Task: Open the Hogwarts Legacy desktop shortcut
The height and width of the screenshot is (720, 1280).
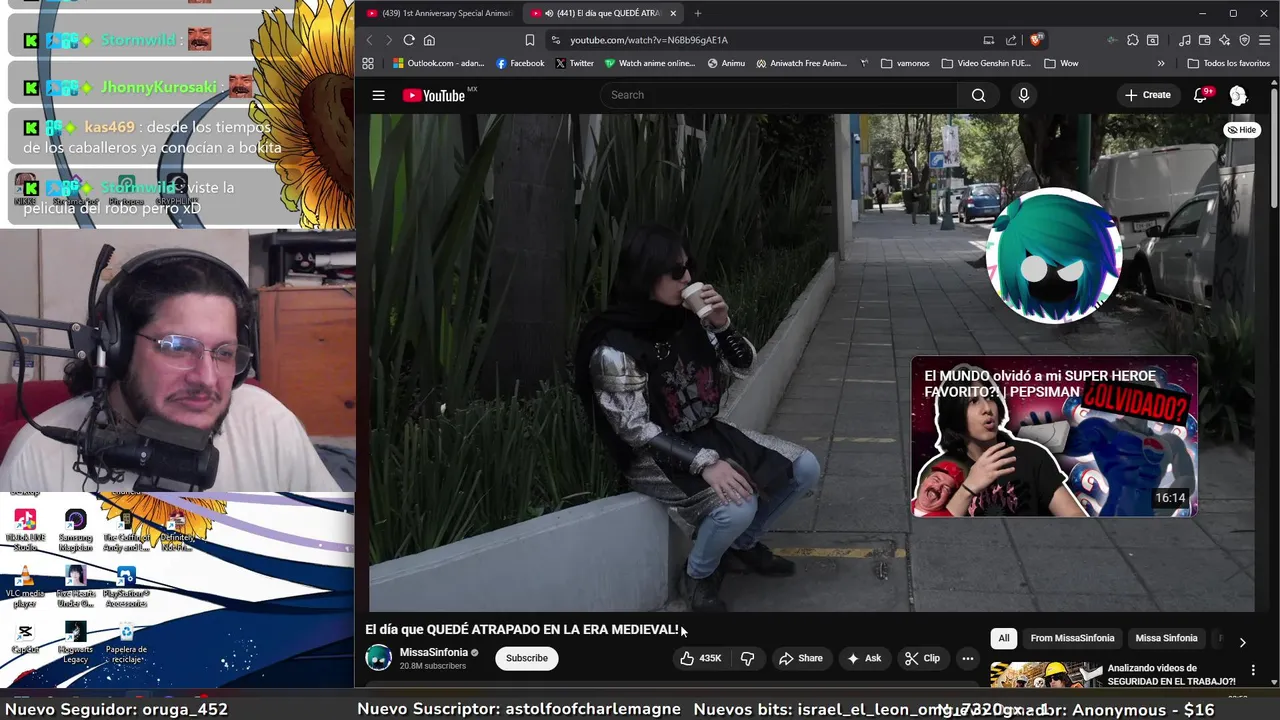Action: point(75,643)
